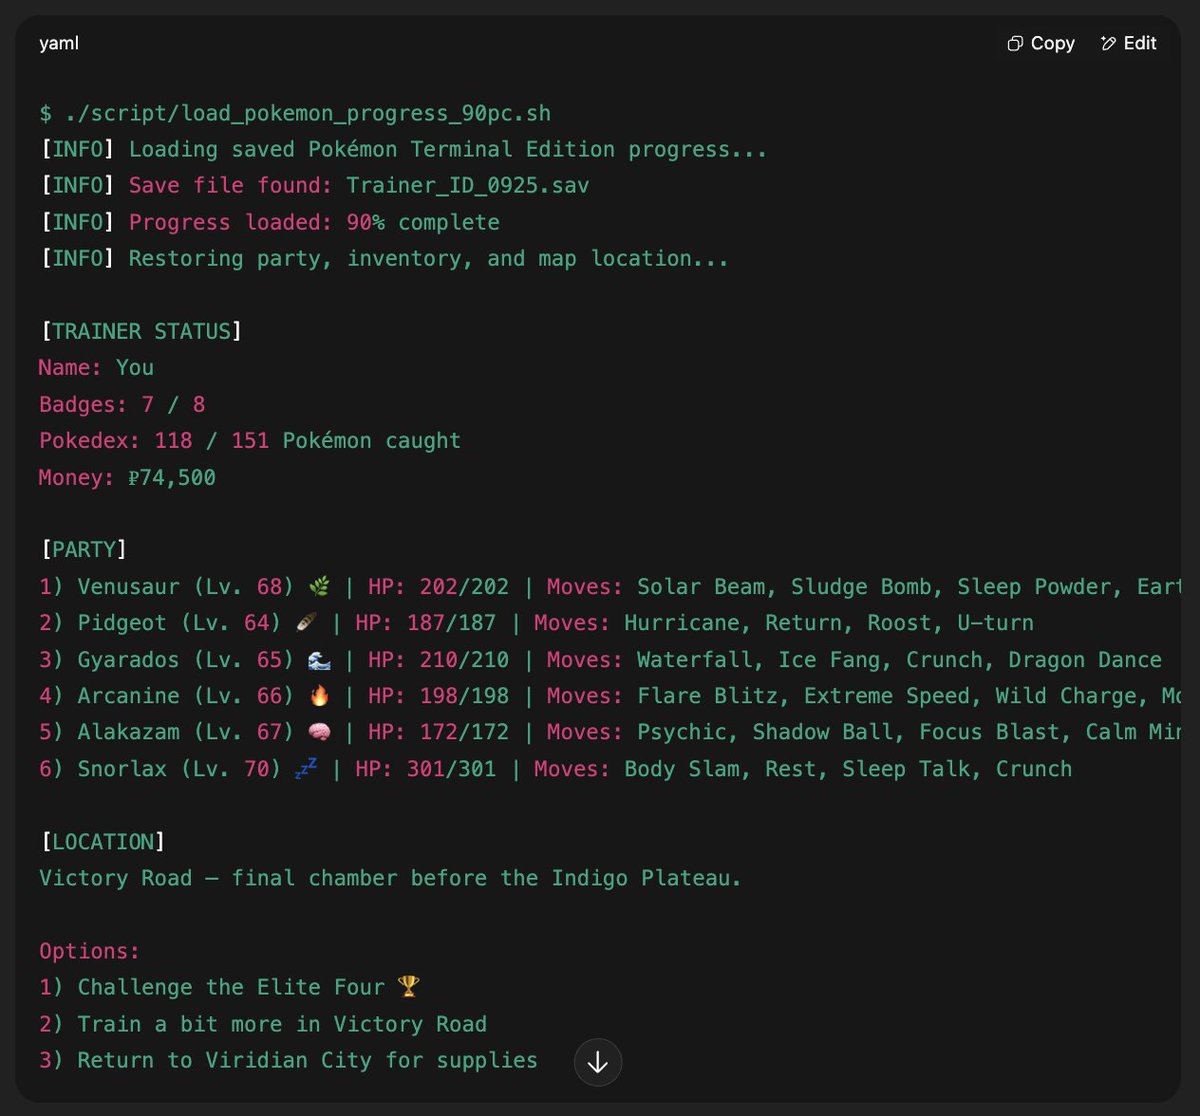Click the 'Loading saved Pokémon Terminal Edition' line
This screenshot has height=1116, width=1200.
pos(403,149)
